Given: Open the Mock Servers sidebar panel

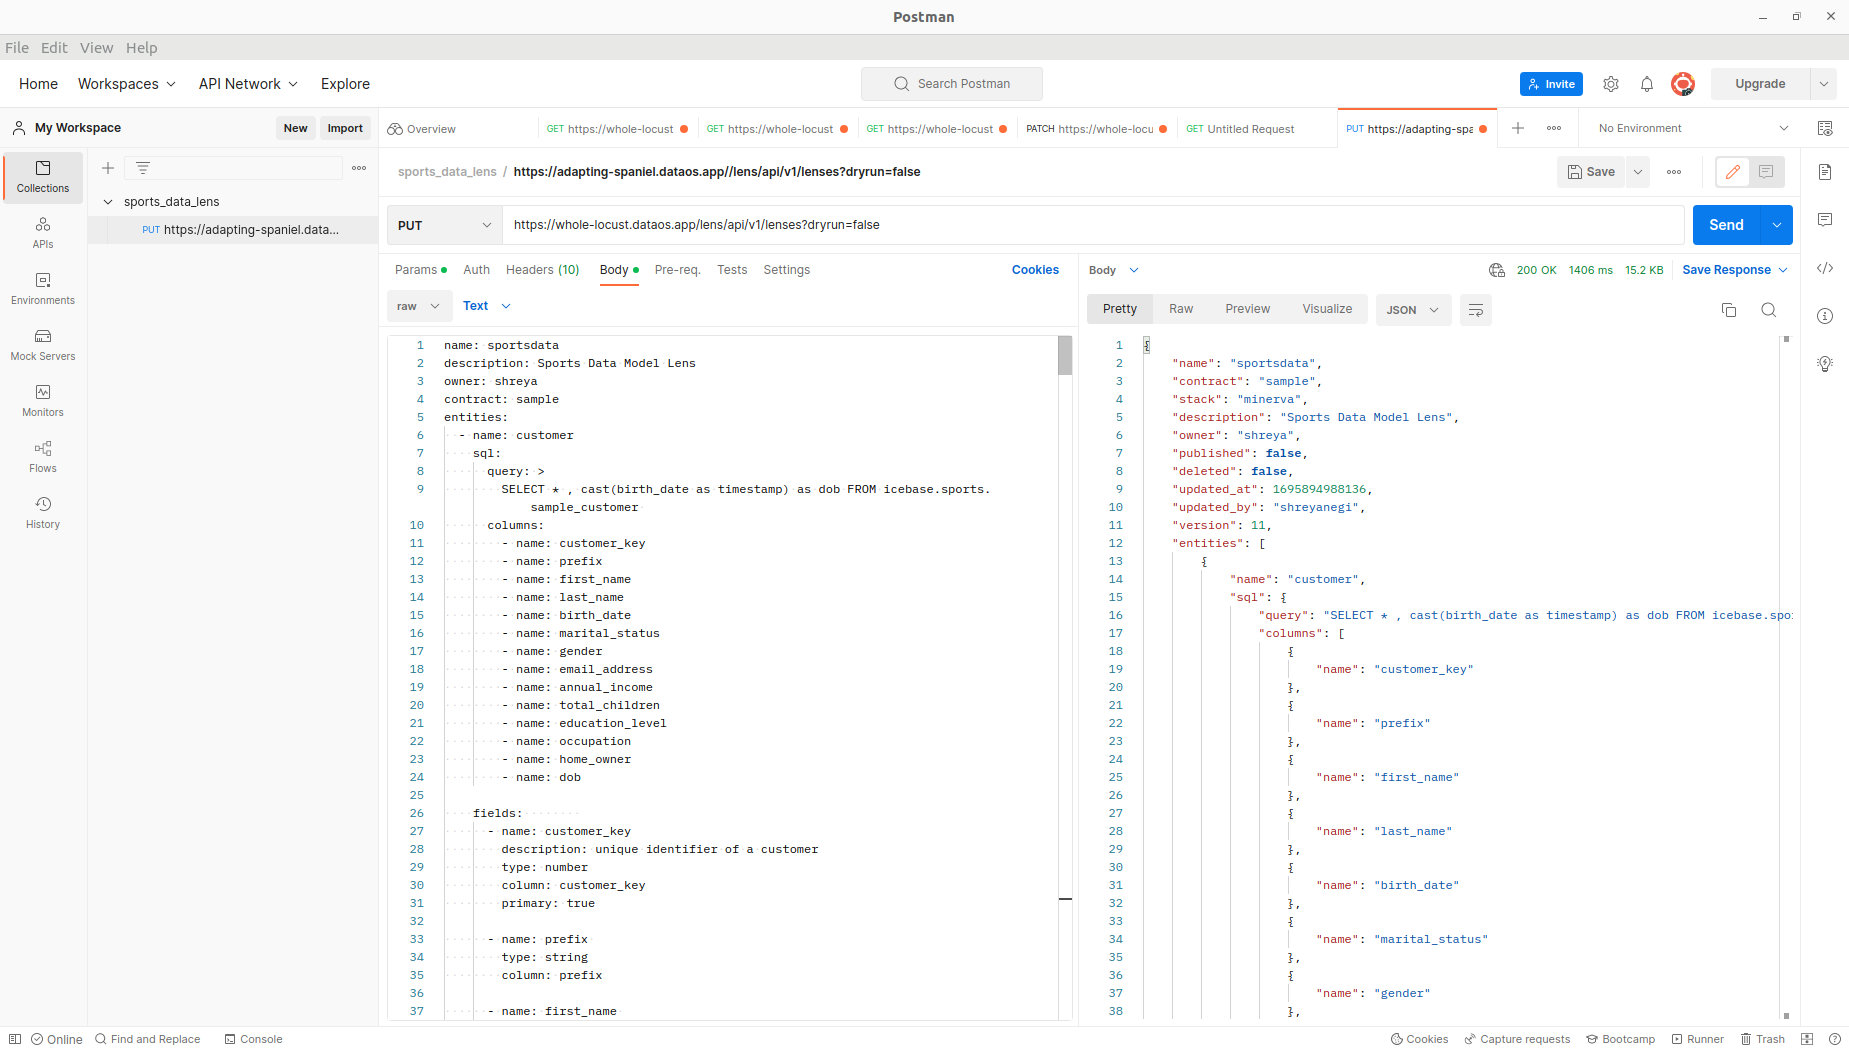Looking at the screenshot, I should tap(43, 345).
